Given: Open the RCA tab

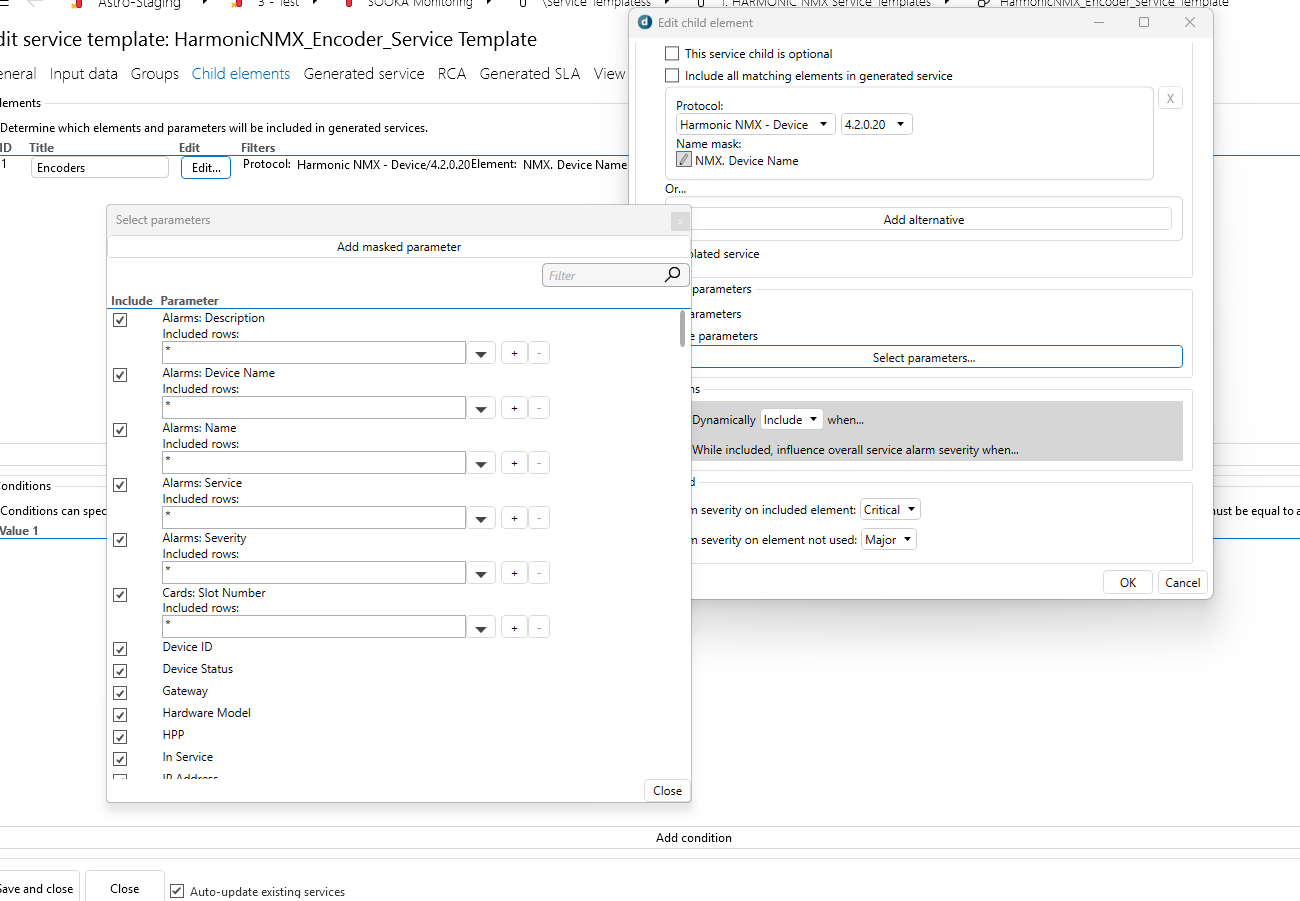Looking at the screenshot, I should pos(452,73).
